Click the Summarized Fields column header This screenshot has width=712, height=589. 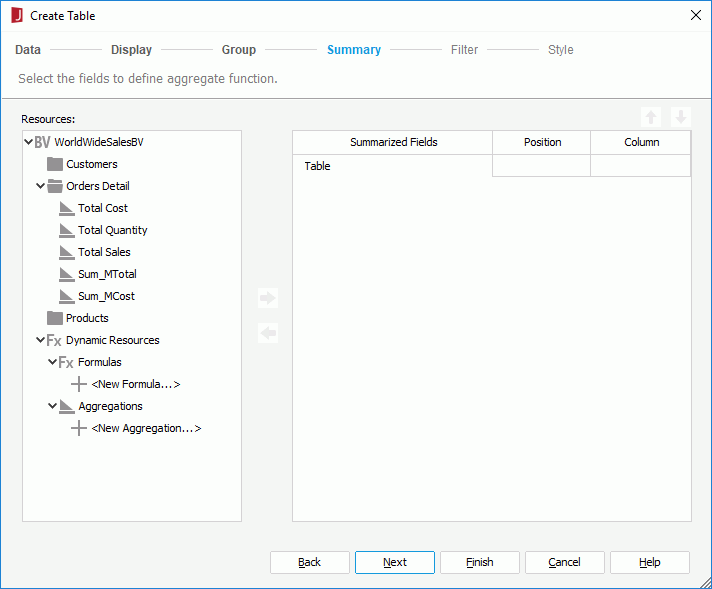(393, 143)
